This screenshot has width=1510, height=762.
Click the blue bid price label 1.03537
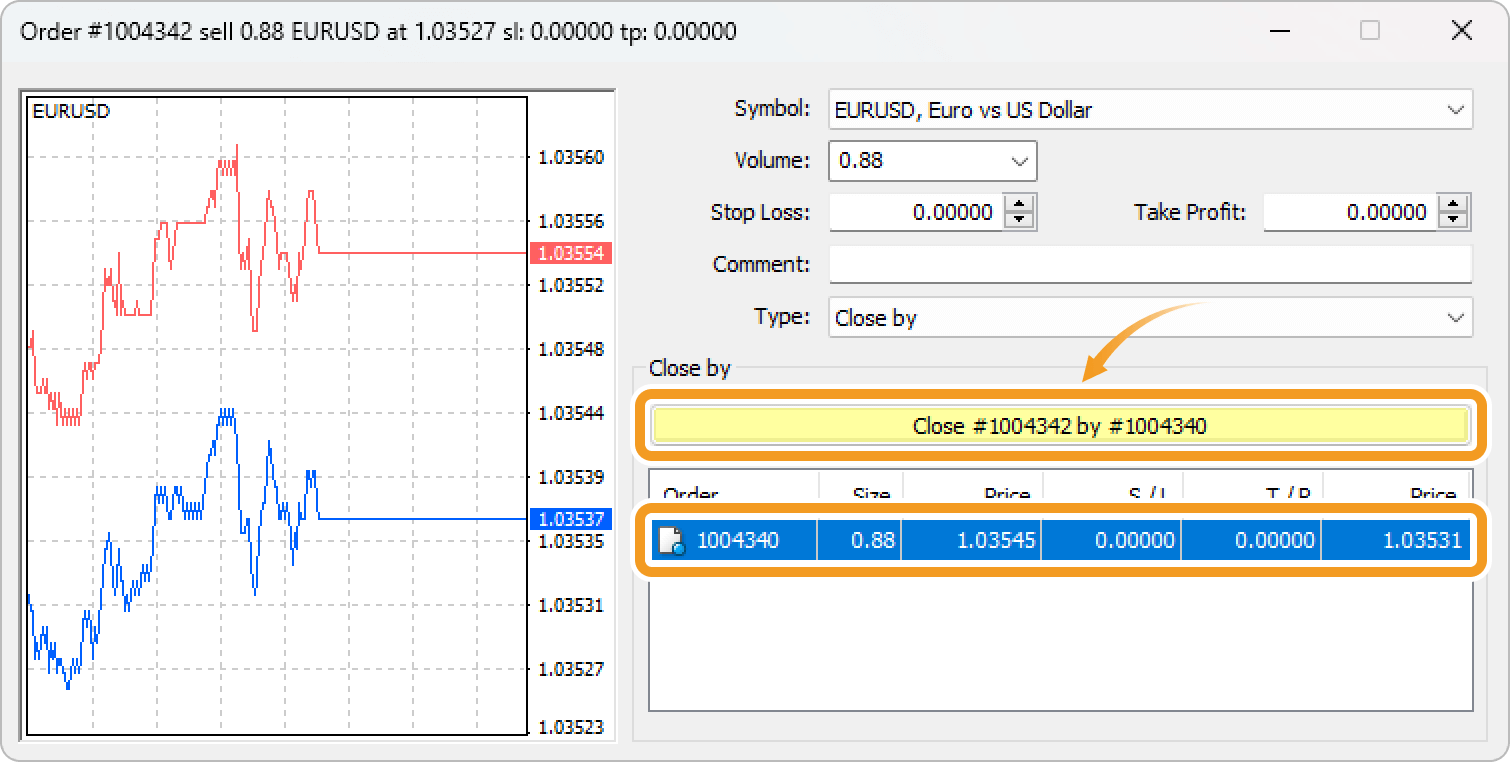[570, 519]
